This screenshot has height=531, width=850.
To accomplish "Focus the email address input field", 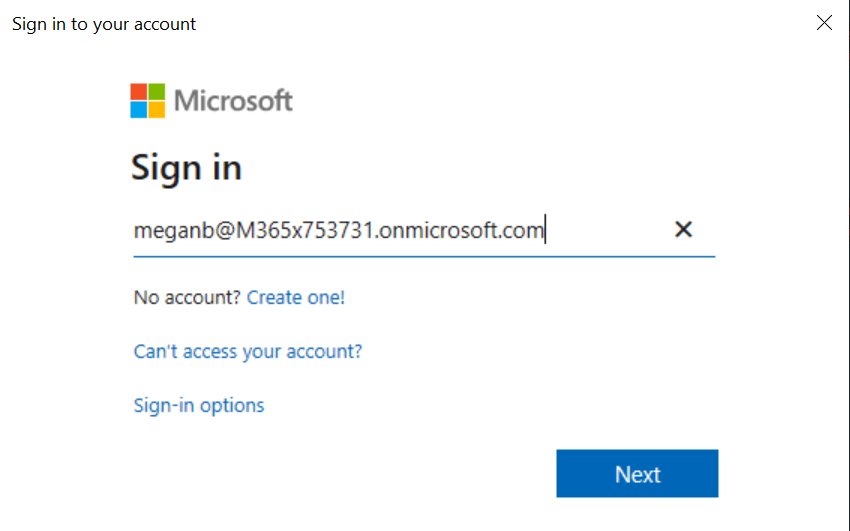I will click(x=400, y=231).
